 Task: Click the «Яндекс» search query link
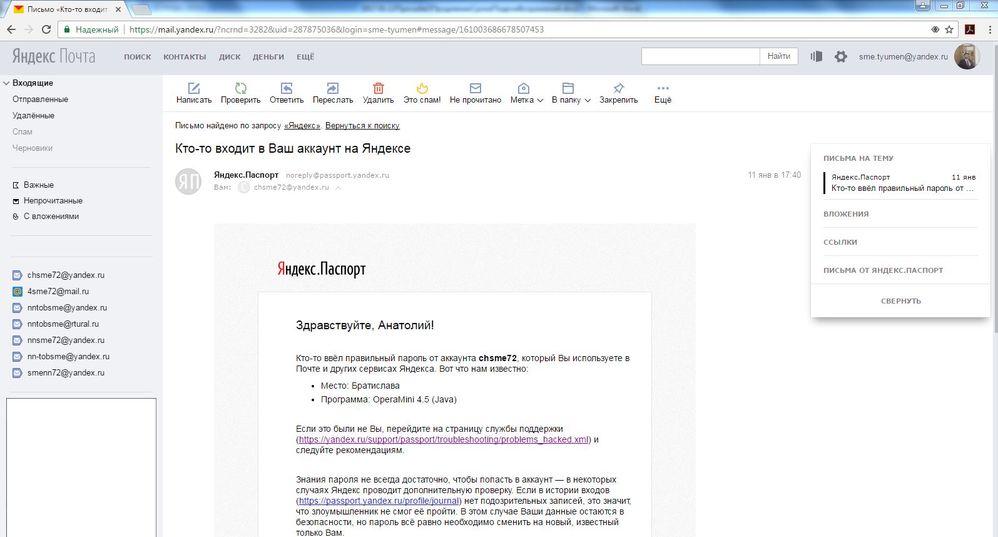[302, 126]
